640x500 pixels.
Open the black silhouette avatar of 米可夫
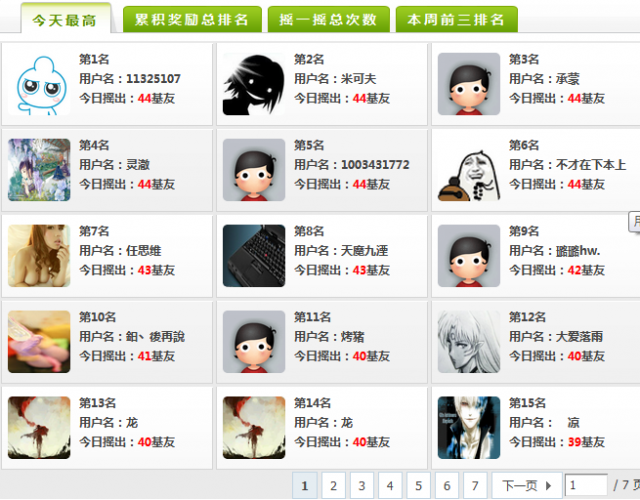pos(254,84)
